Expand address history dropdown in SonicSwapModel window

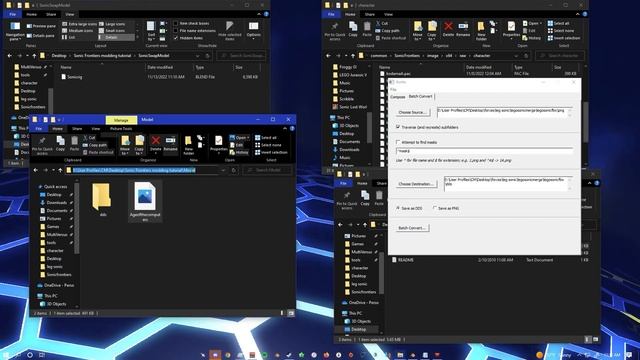[x=197, y=56]
